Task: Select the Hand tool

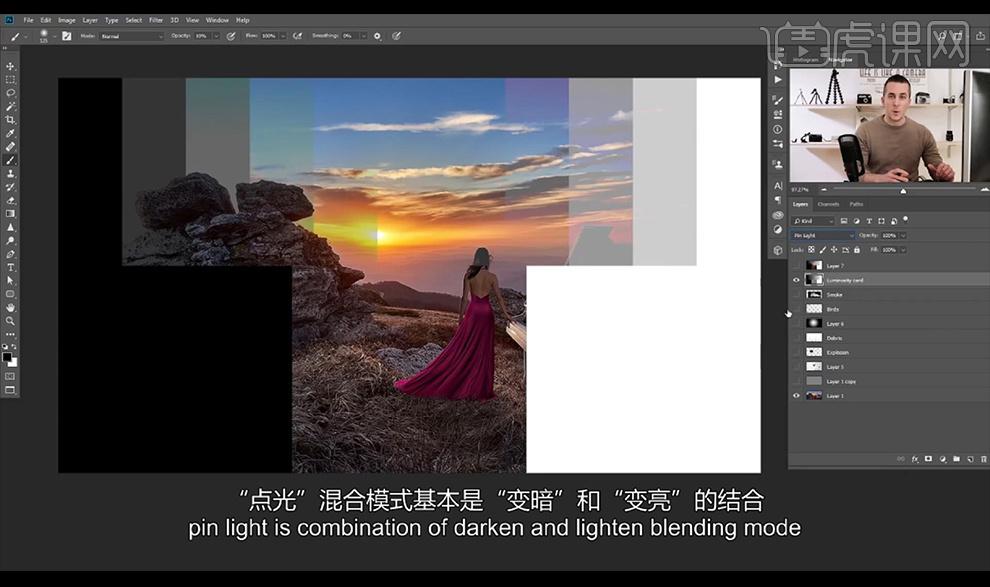Action: click(x=10, y=307)
